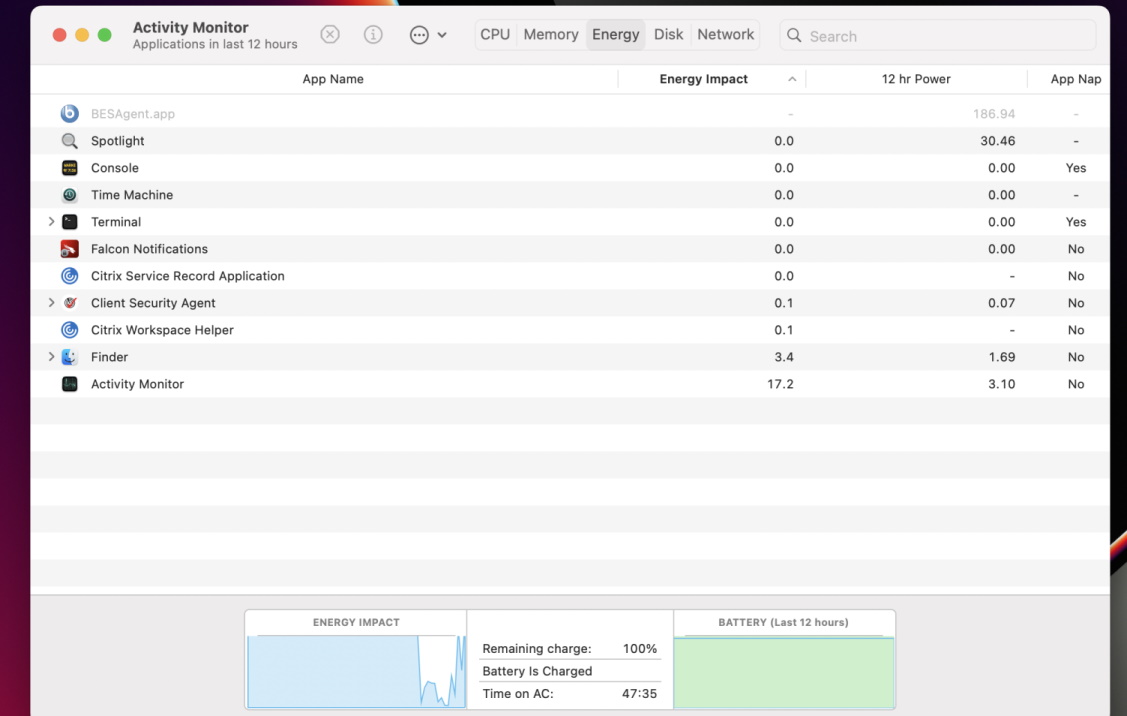Click the Terminal app icon
1127x716 pixels.
point(70,221)
